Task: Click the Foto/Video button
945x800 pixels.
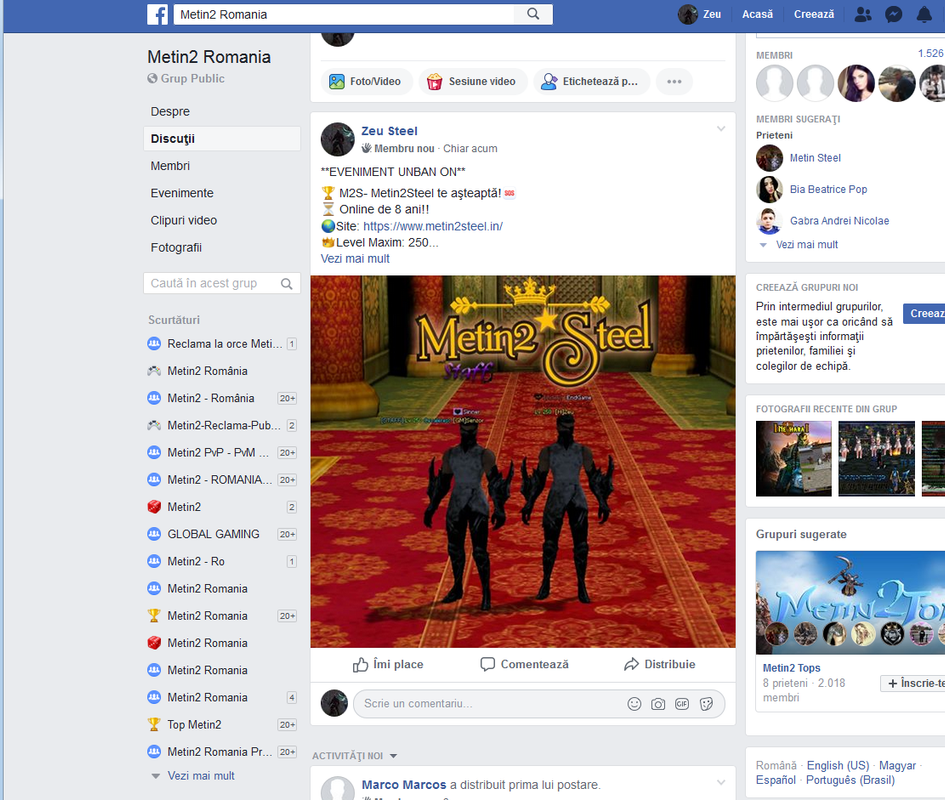Action: pos(365,81)
